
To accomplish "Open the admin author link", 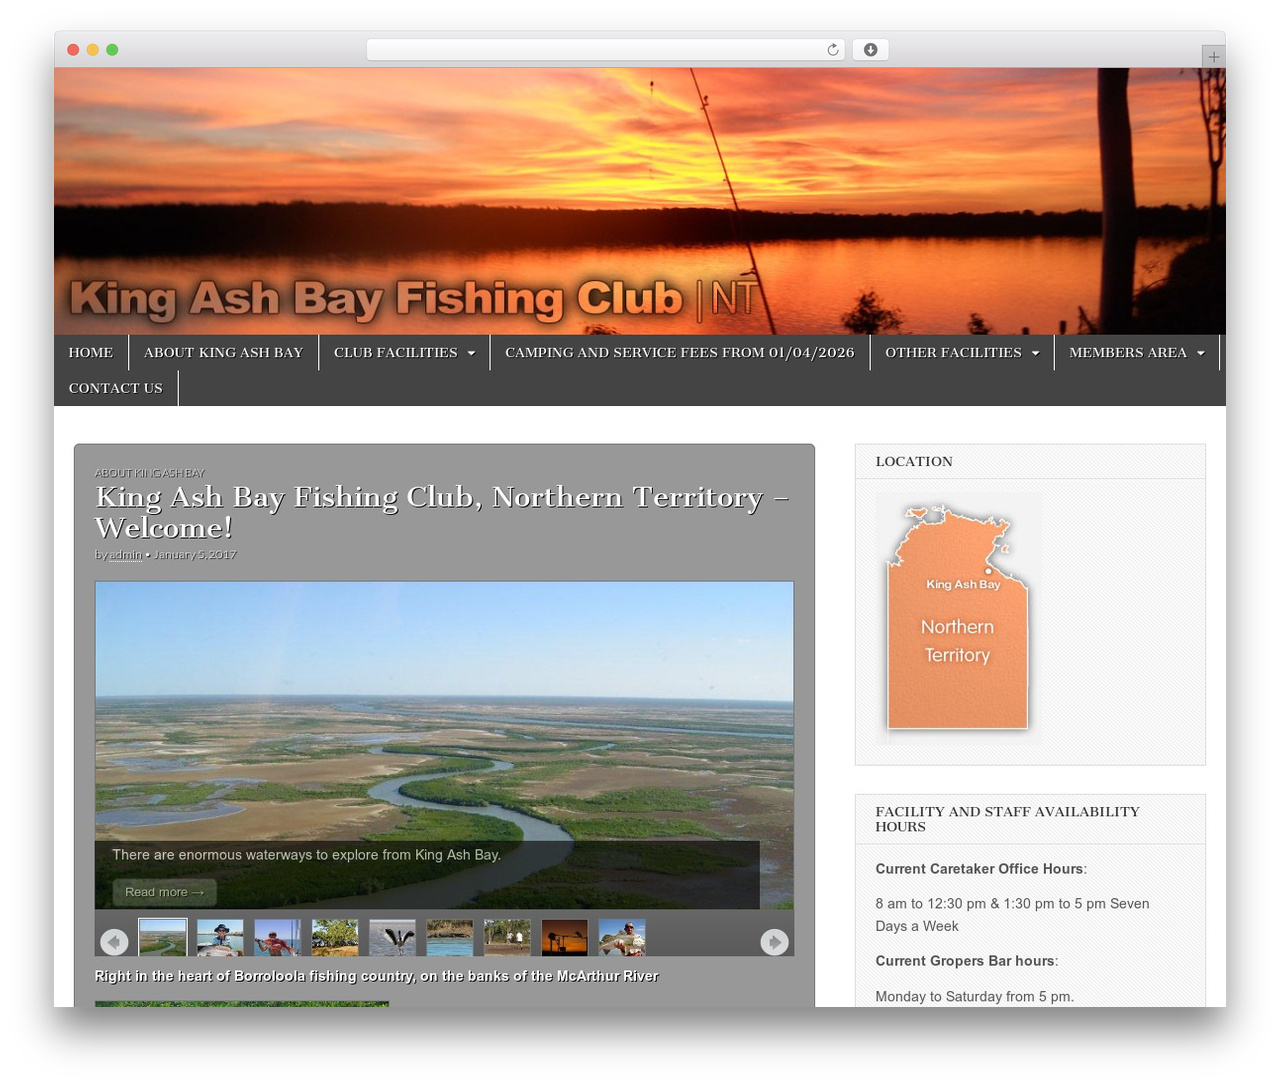I will coord(125,555).
